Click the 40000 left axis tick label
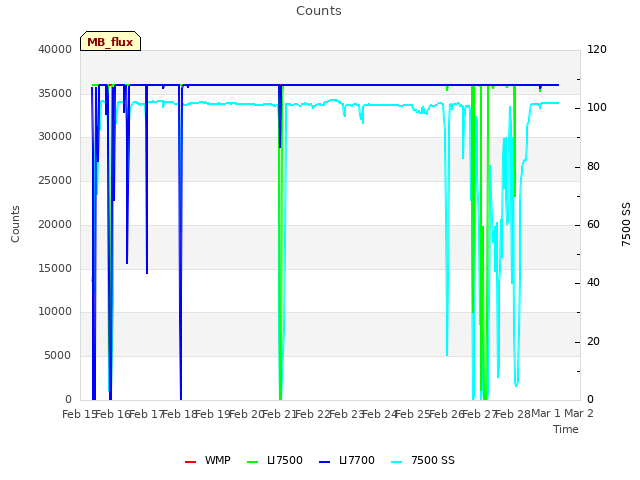 [x=55, y=49]
